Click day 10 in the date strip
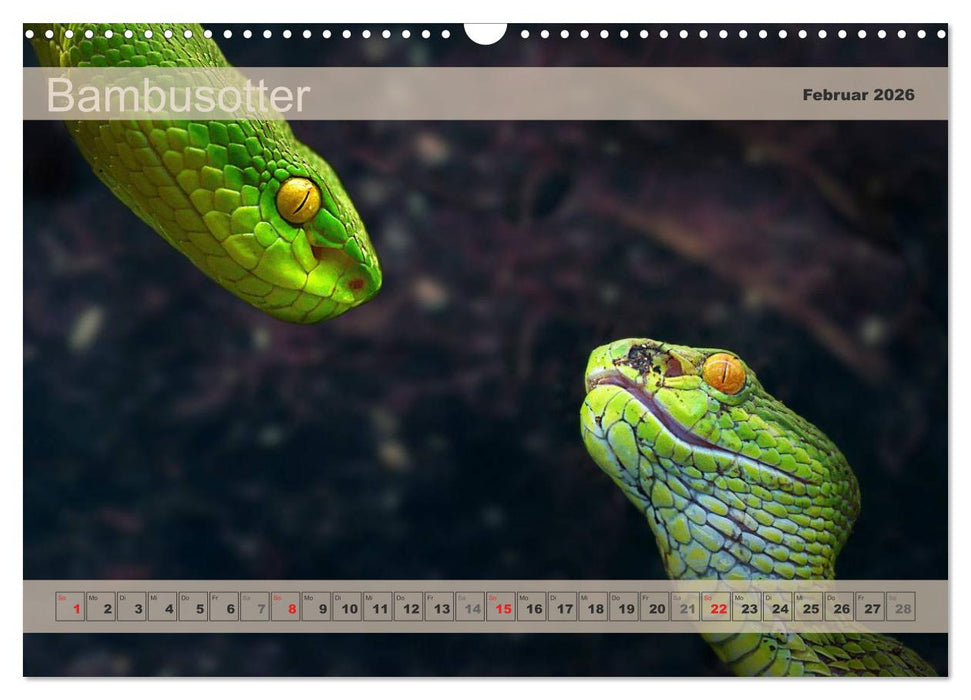 pos(348,607)
